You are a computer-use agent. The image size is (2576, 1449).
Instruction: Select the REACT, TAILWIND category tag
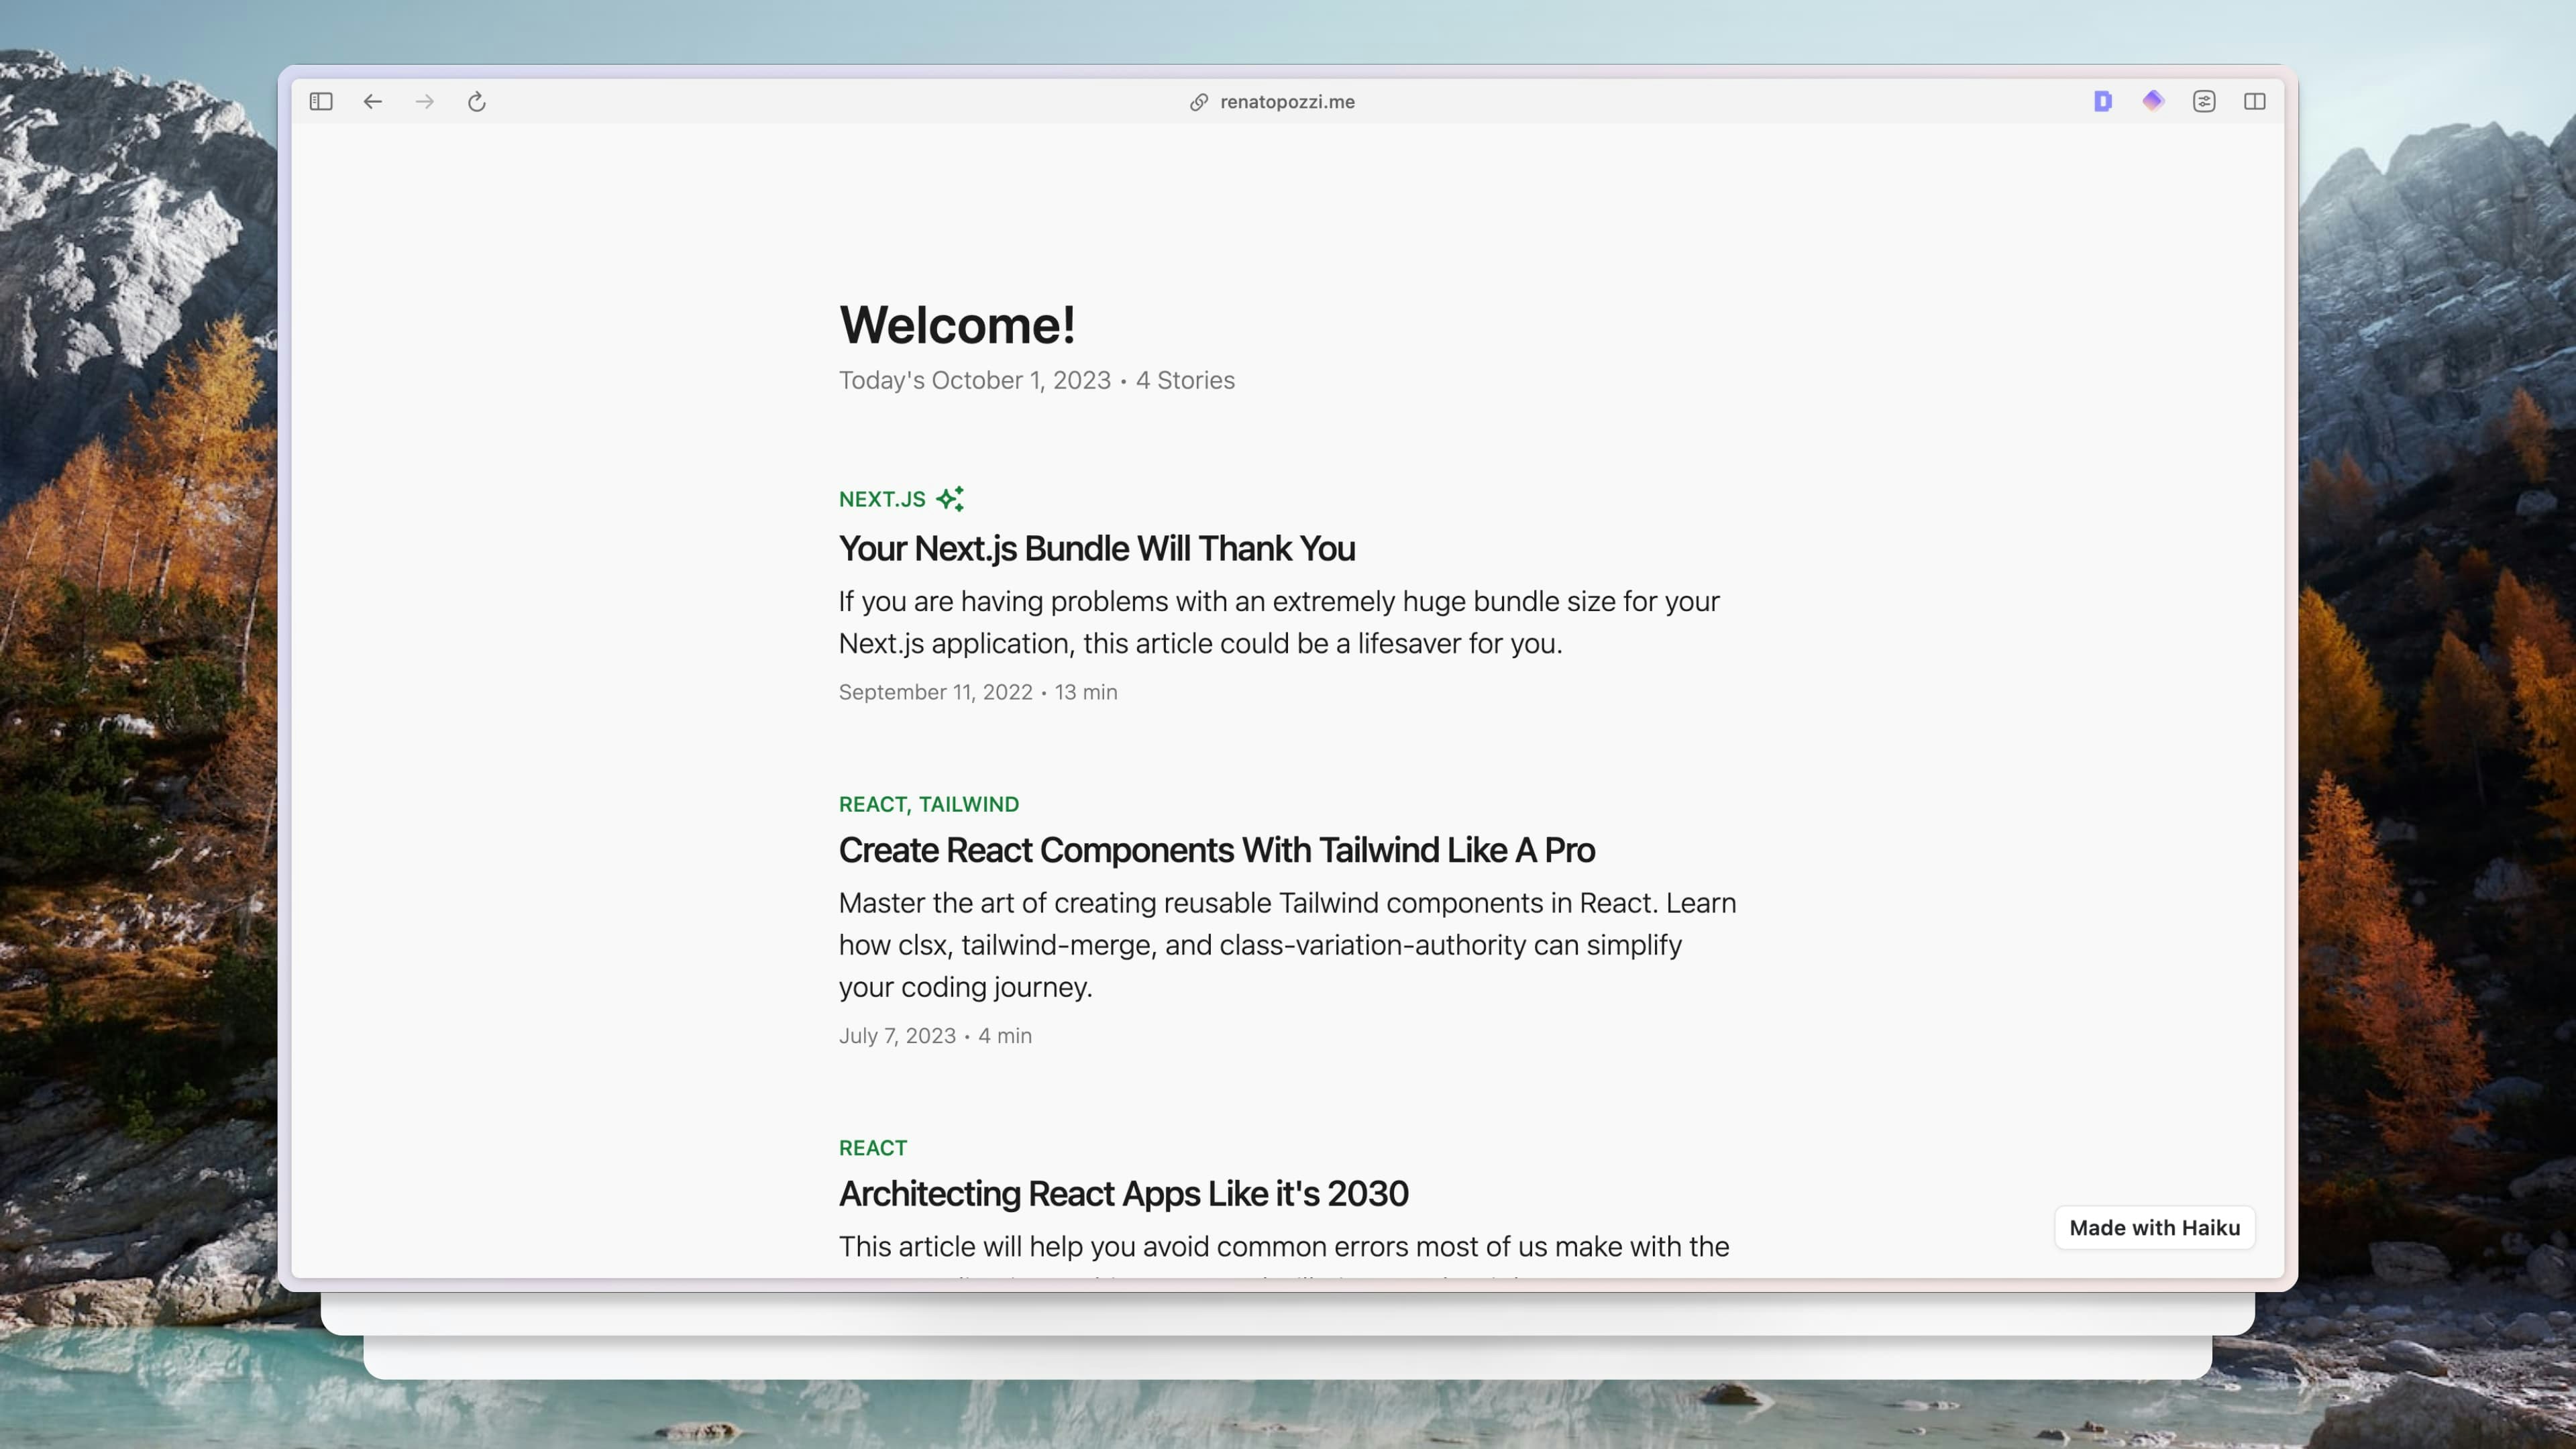click(x=929, y=804)
